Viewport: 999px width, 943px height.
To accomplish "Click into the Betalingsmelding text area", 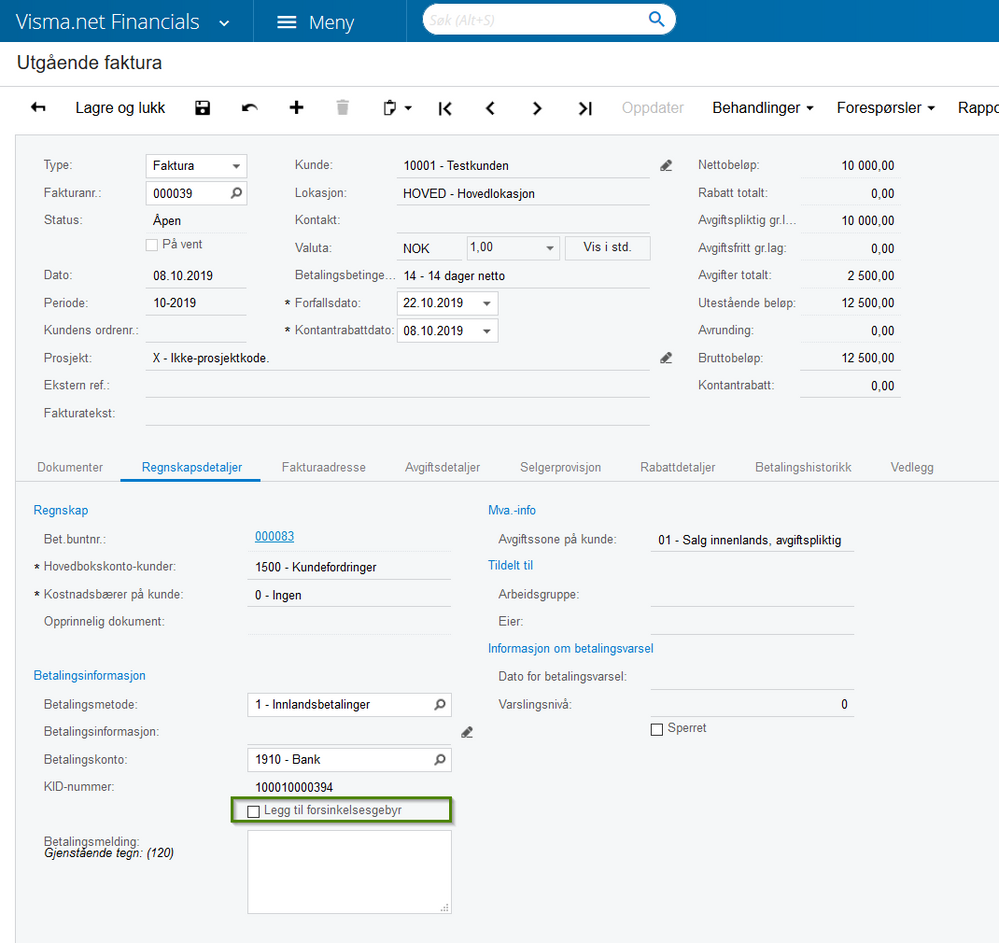I will click(349, 871).
